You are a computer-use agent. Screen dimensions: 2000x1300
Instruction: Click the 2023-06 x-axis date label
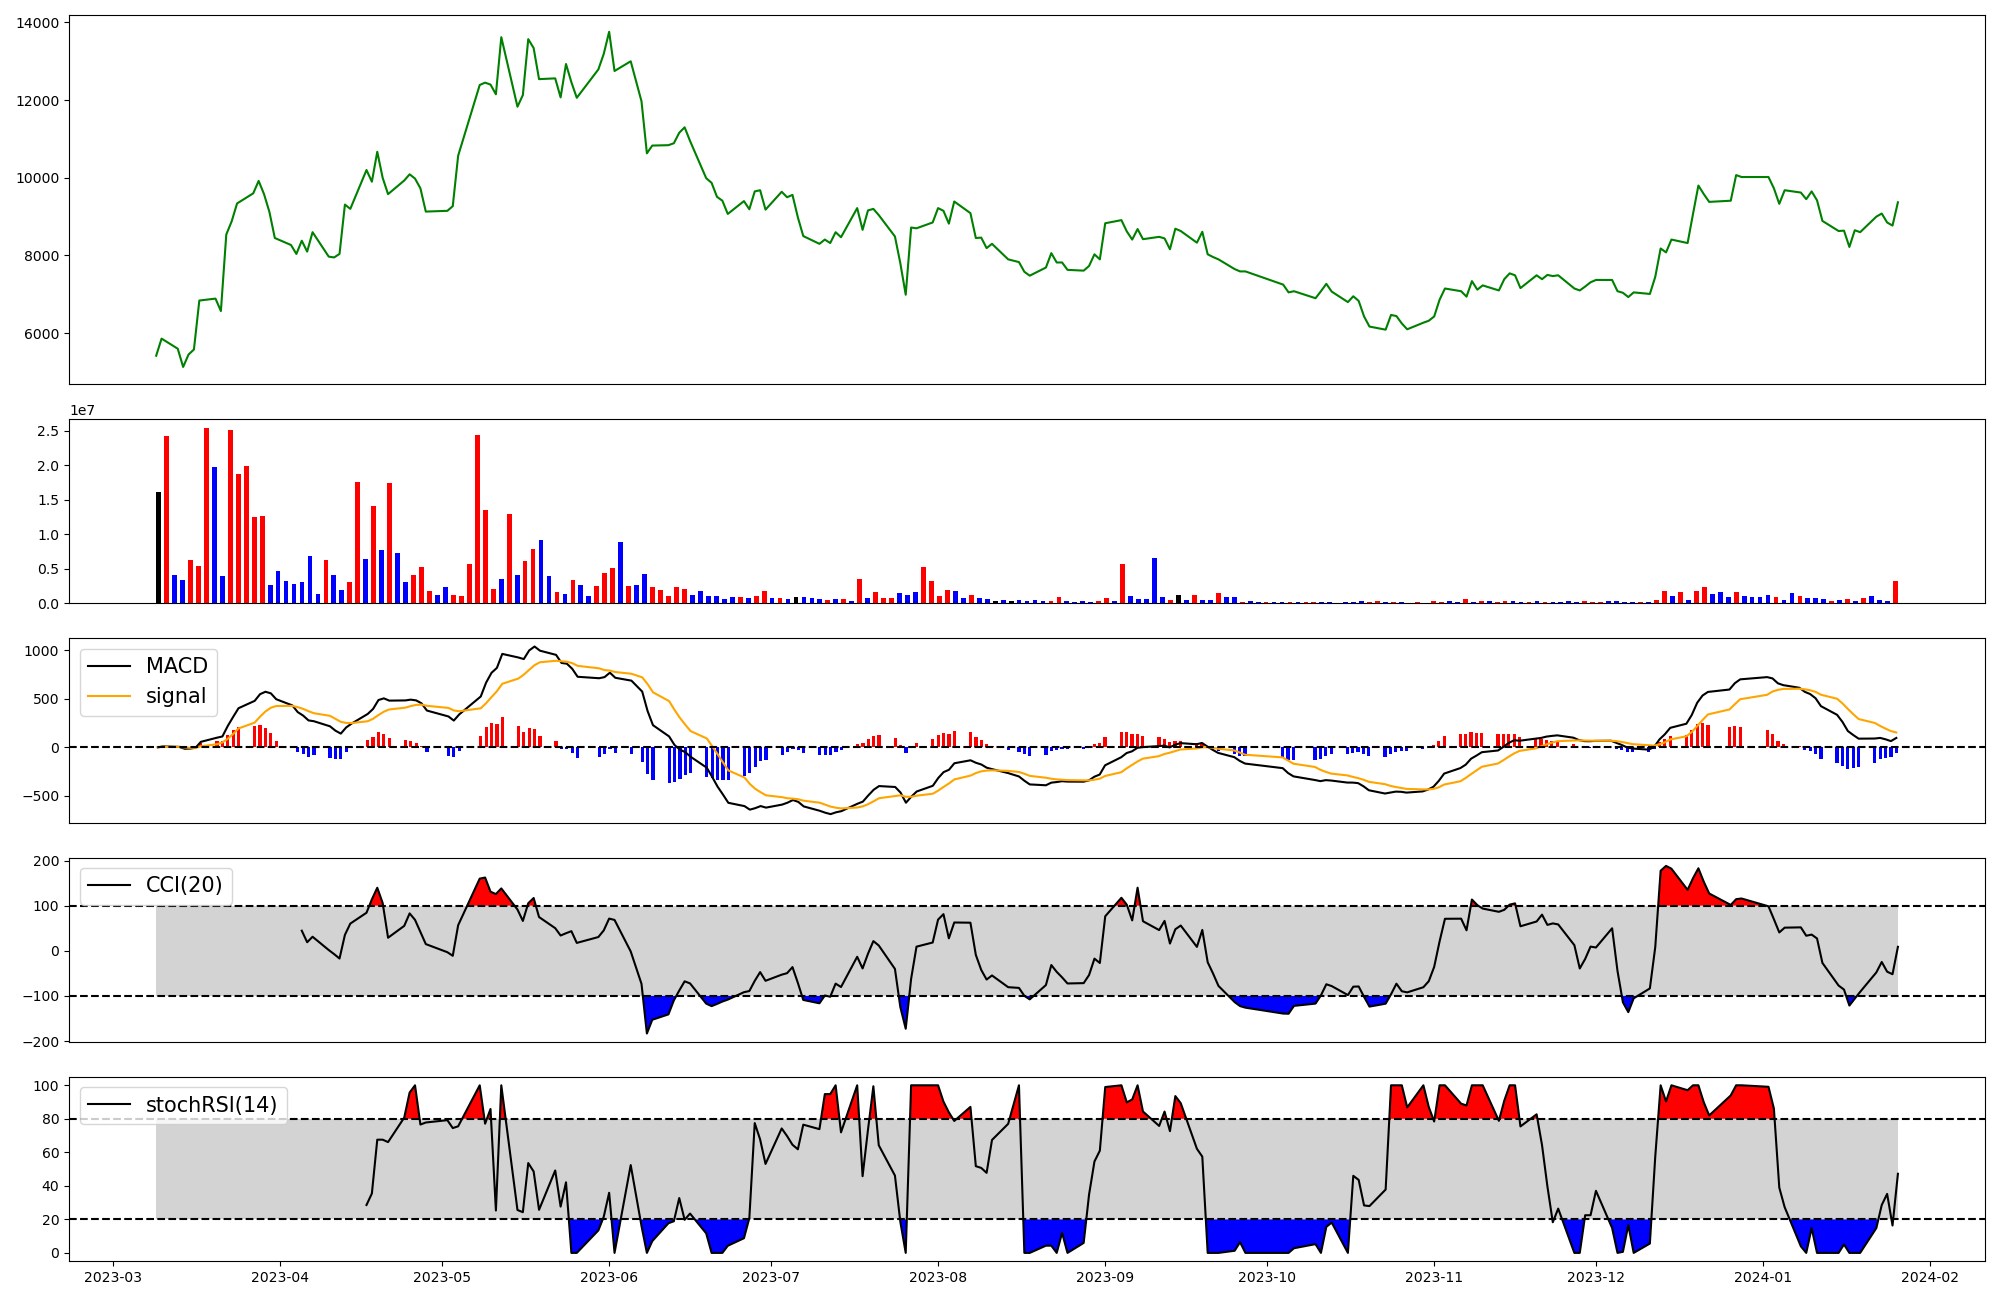tap(609, 1277)
